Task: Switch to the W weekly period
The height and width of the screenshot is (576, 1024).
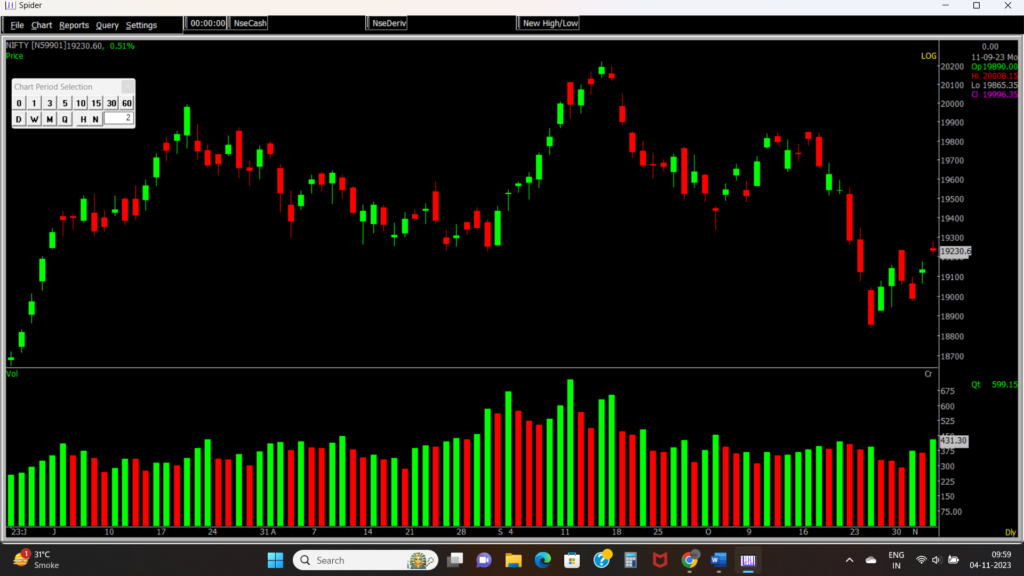Action: pos(34,119)
